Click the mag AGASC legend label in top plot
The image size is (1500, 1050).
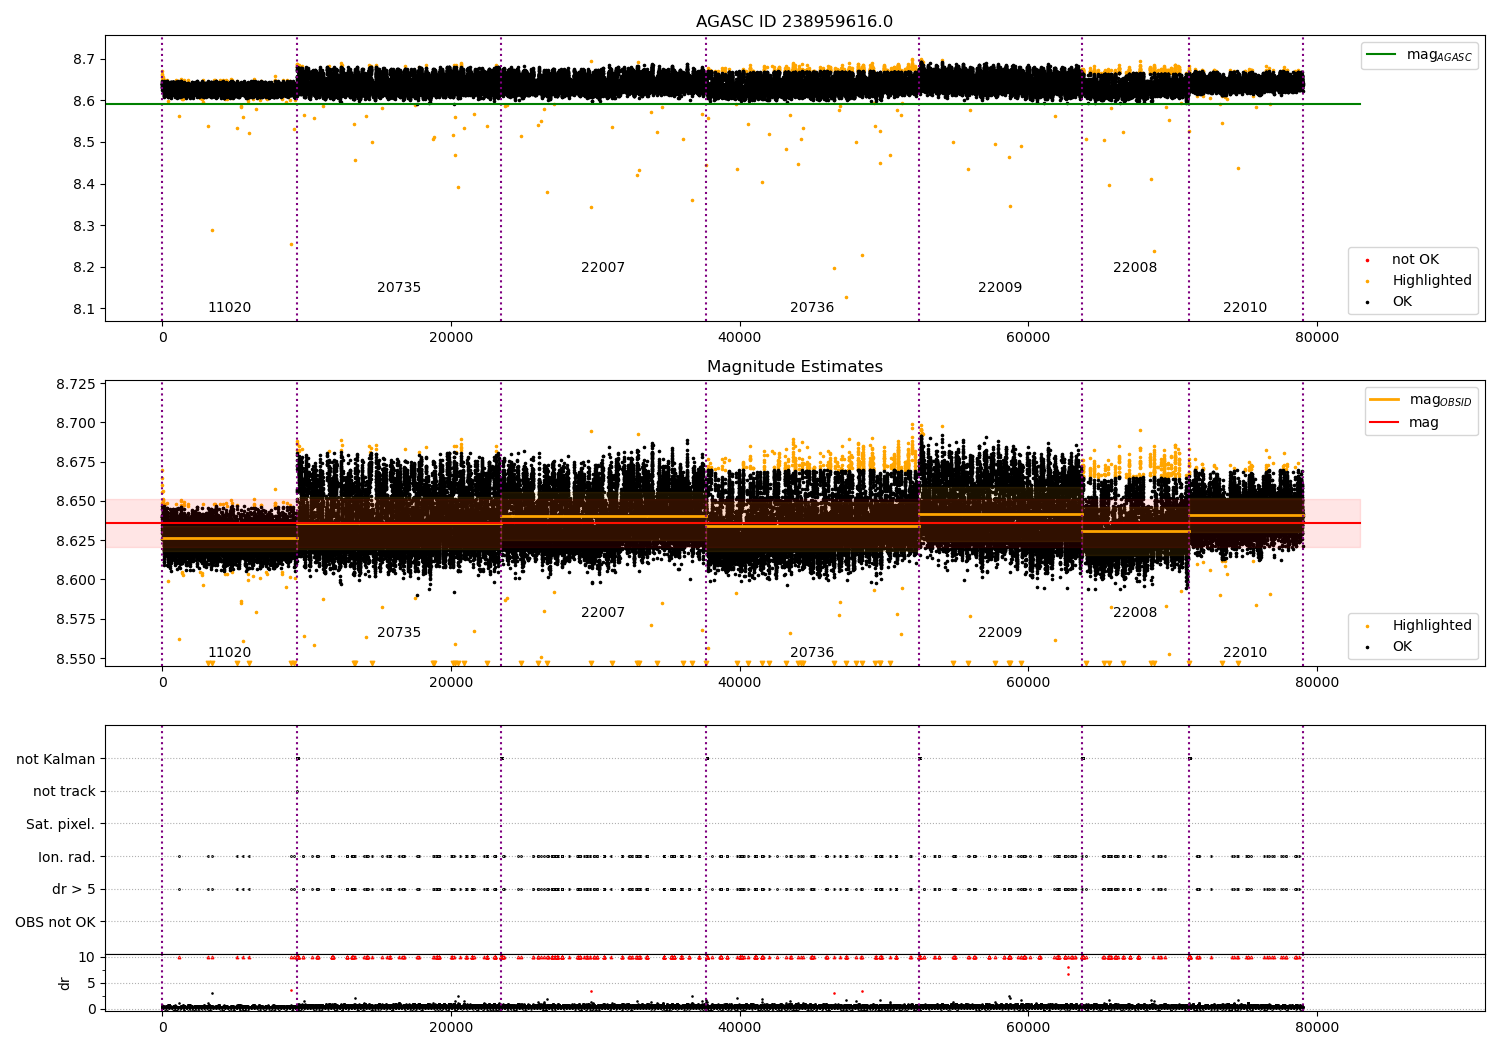(x=1439, y=55)
